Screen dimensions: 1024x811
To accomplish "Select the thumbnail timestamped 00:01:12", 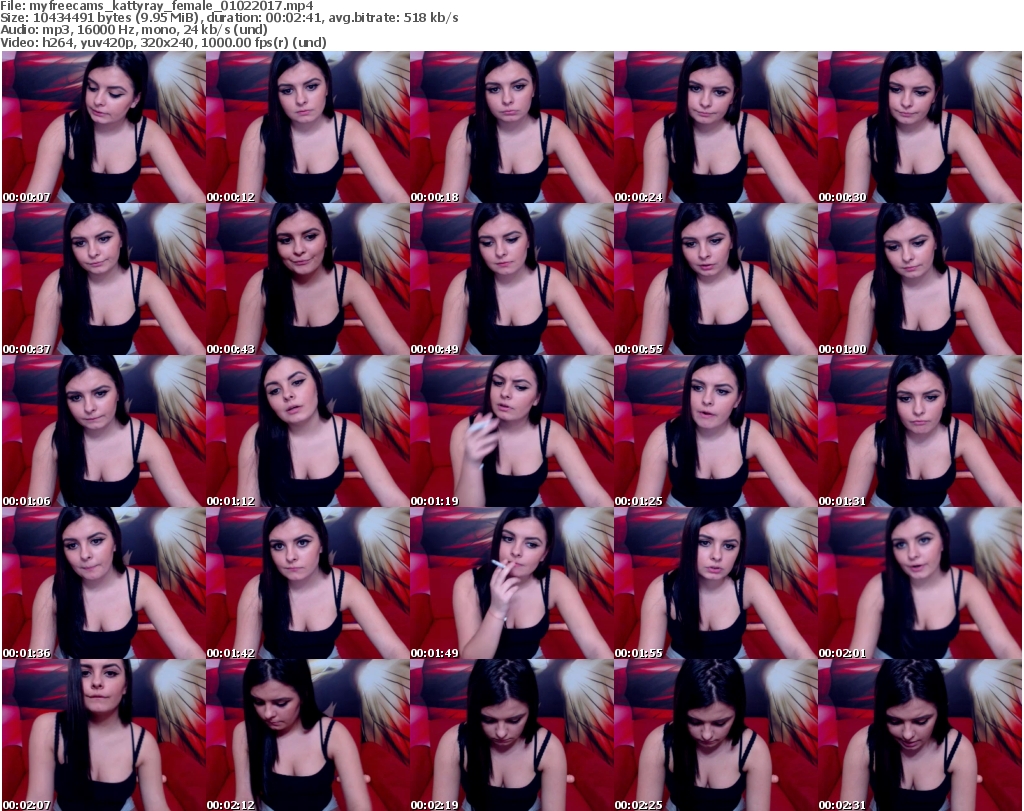I will click(x=308, y=432).
